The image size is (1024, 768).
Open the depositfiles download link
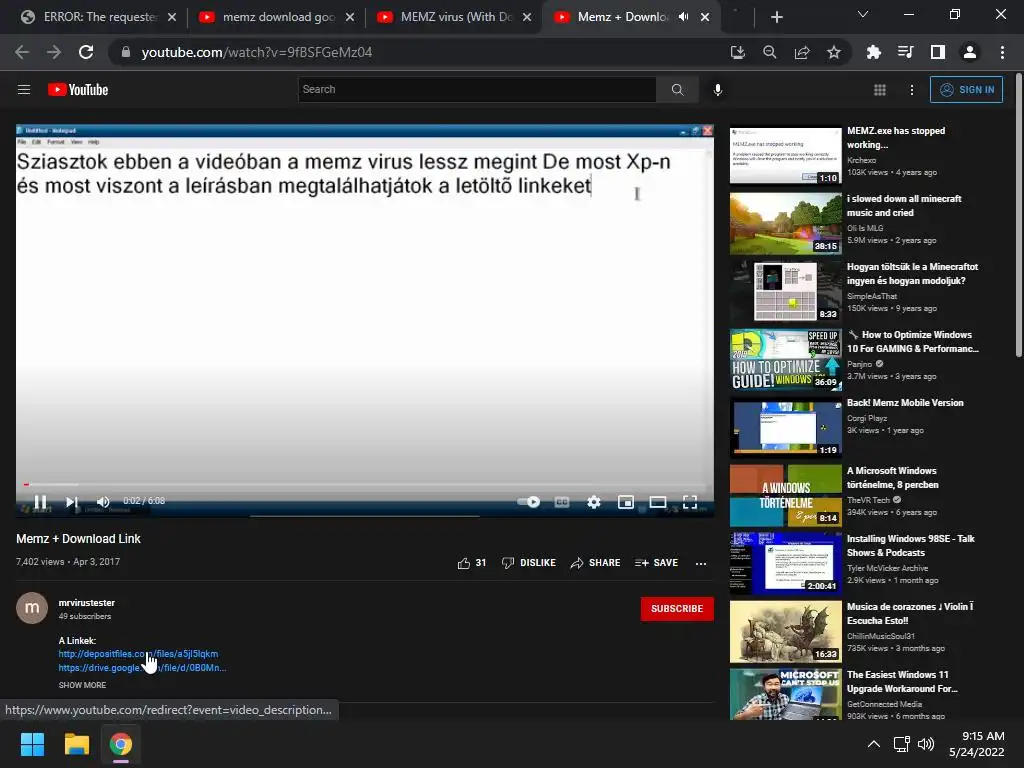pos(138,654)
